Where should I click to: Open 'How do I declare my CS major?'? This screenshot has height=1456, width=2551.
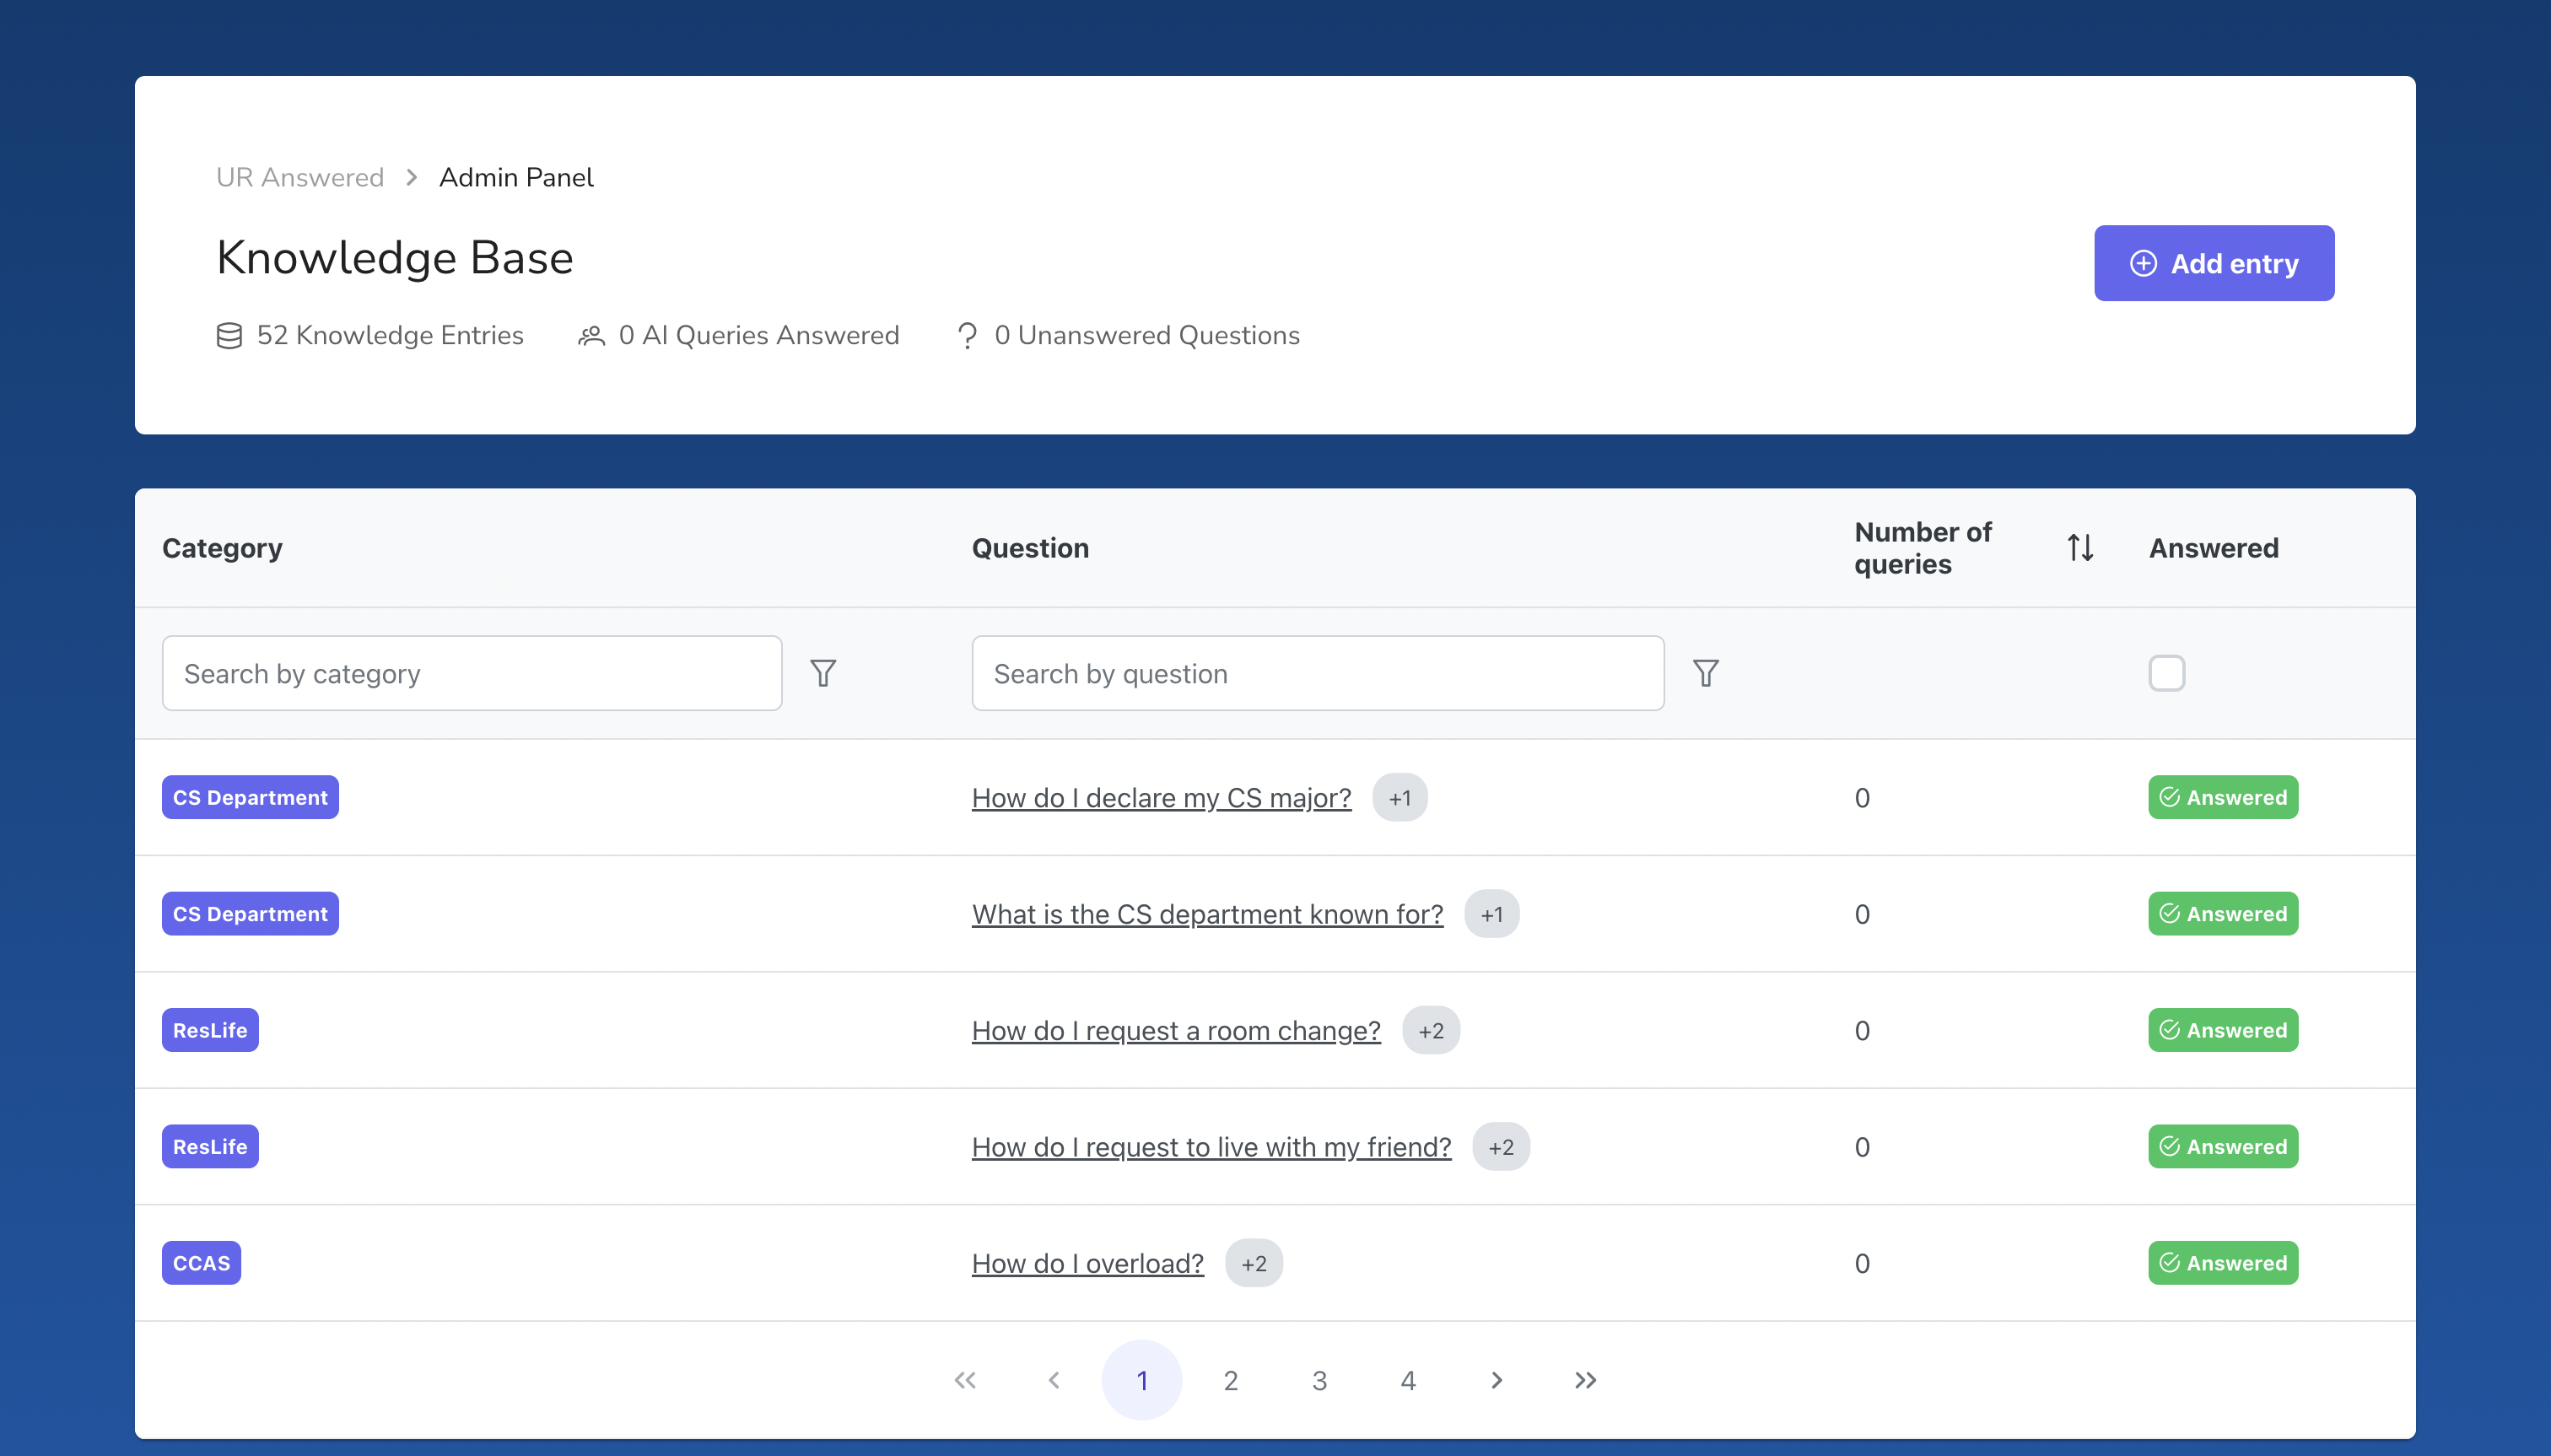tap(1161, 798)
